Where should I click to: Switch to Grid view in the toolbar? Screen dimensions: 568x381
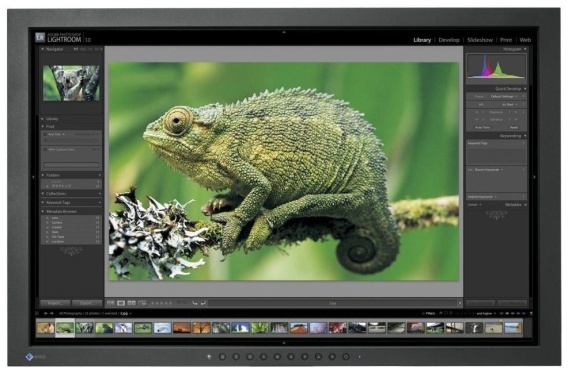click(110, 303)
